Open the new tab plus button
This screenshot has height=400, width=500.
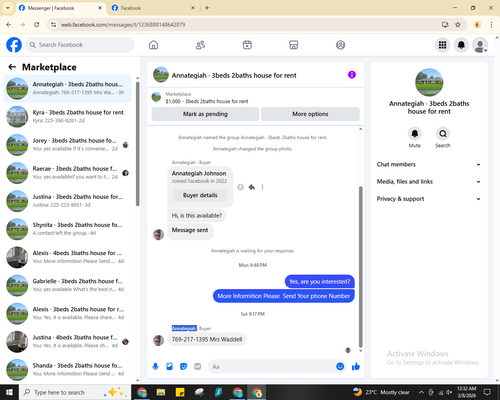point(207,8)
